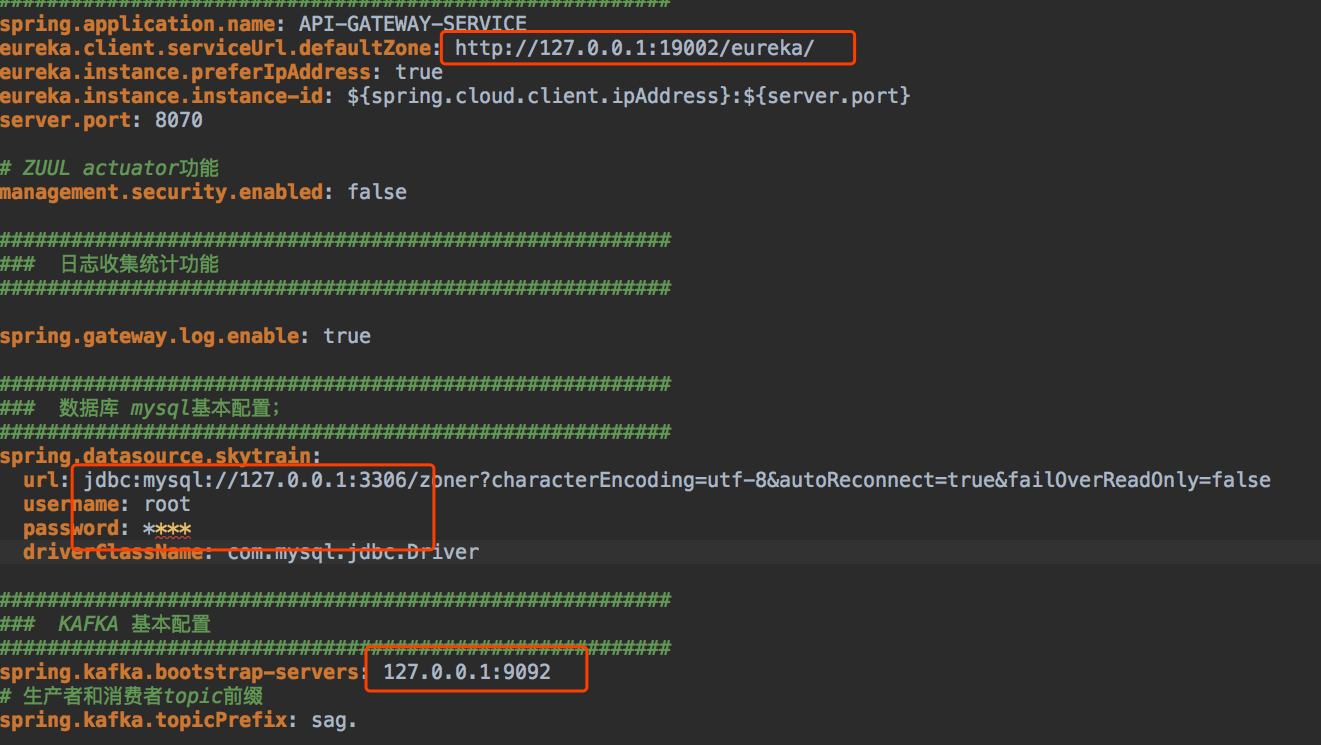Select the API-GATEWAY-SERVICE value
The height and width of the screenshot is (745, 1321).
[x=412, y=23]
